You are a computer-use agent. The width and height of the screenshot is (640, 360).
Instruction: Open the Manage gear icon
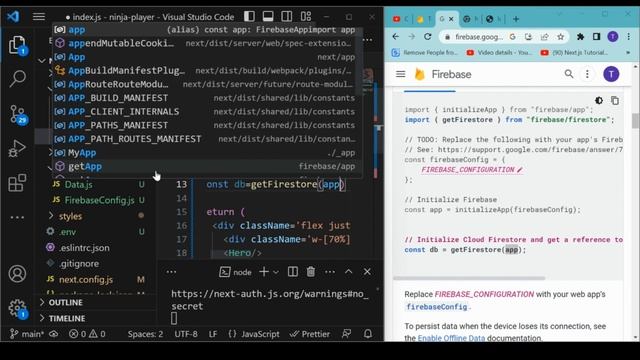[x=18, y=309]
